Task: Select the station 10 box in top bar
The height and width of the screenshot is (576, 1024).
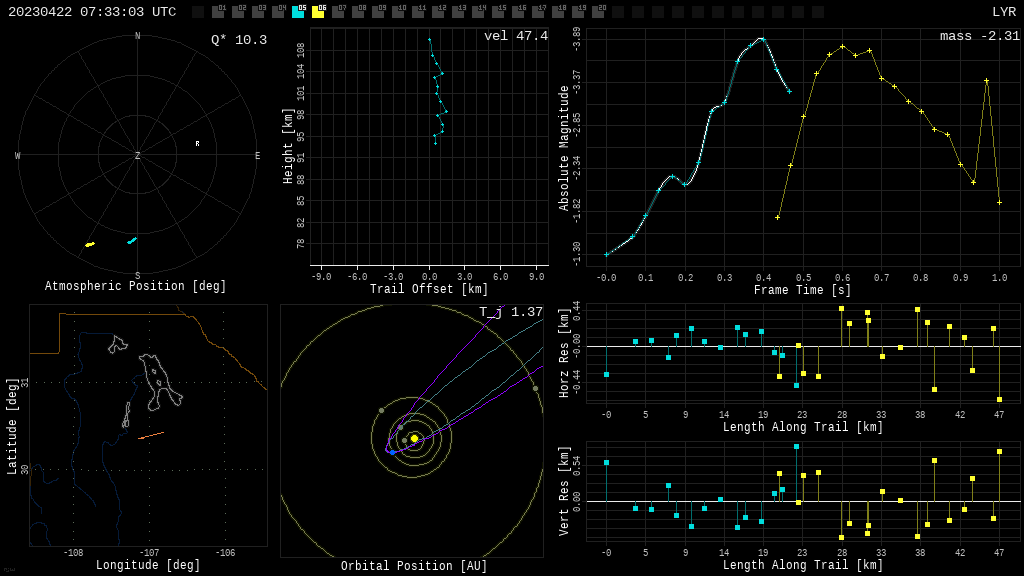Action: pyautogui.click(x=398, y=12)
